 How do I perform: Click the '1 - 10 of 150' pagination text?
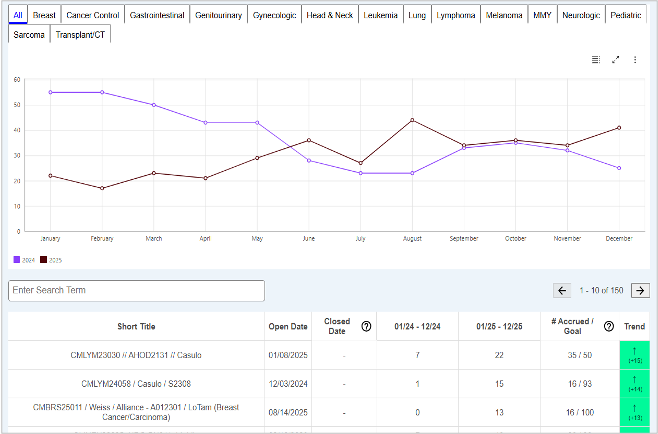pyautogui.click(x=601, y=290)
